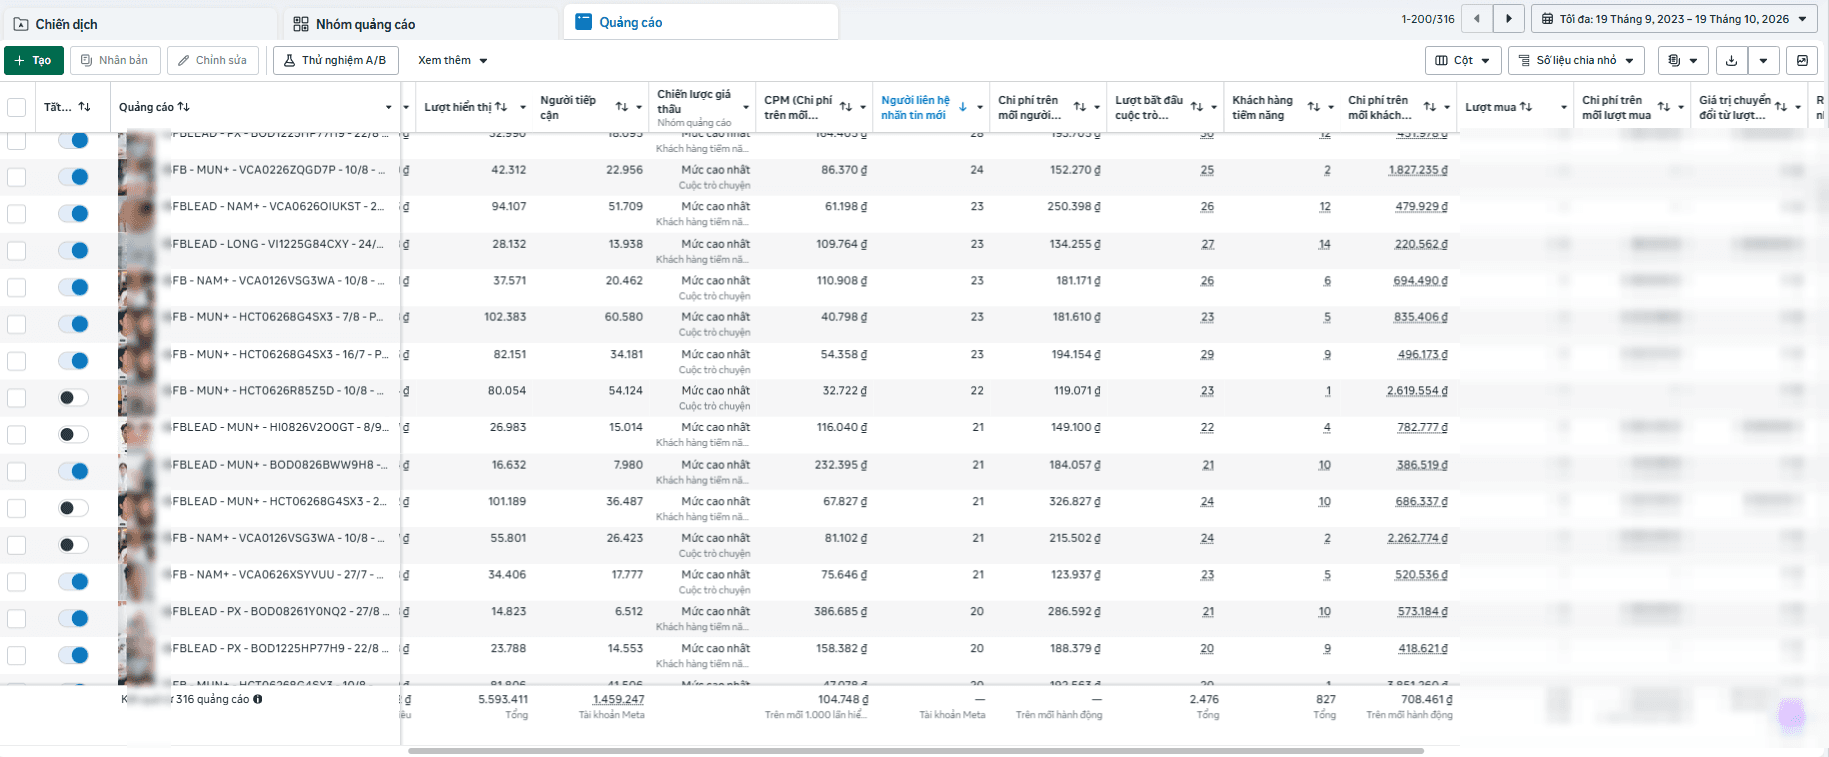1829x757 pixels.
Task: Click descending arrow on Người liên hệ nhắn tin mới
Action: 962,107
